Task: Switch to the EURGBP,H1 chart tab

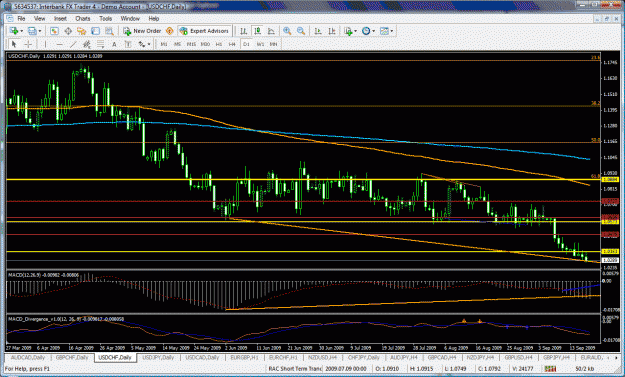Action: [244, 357]
